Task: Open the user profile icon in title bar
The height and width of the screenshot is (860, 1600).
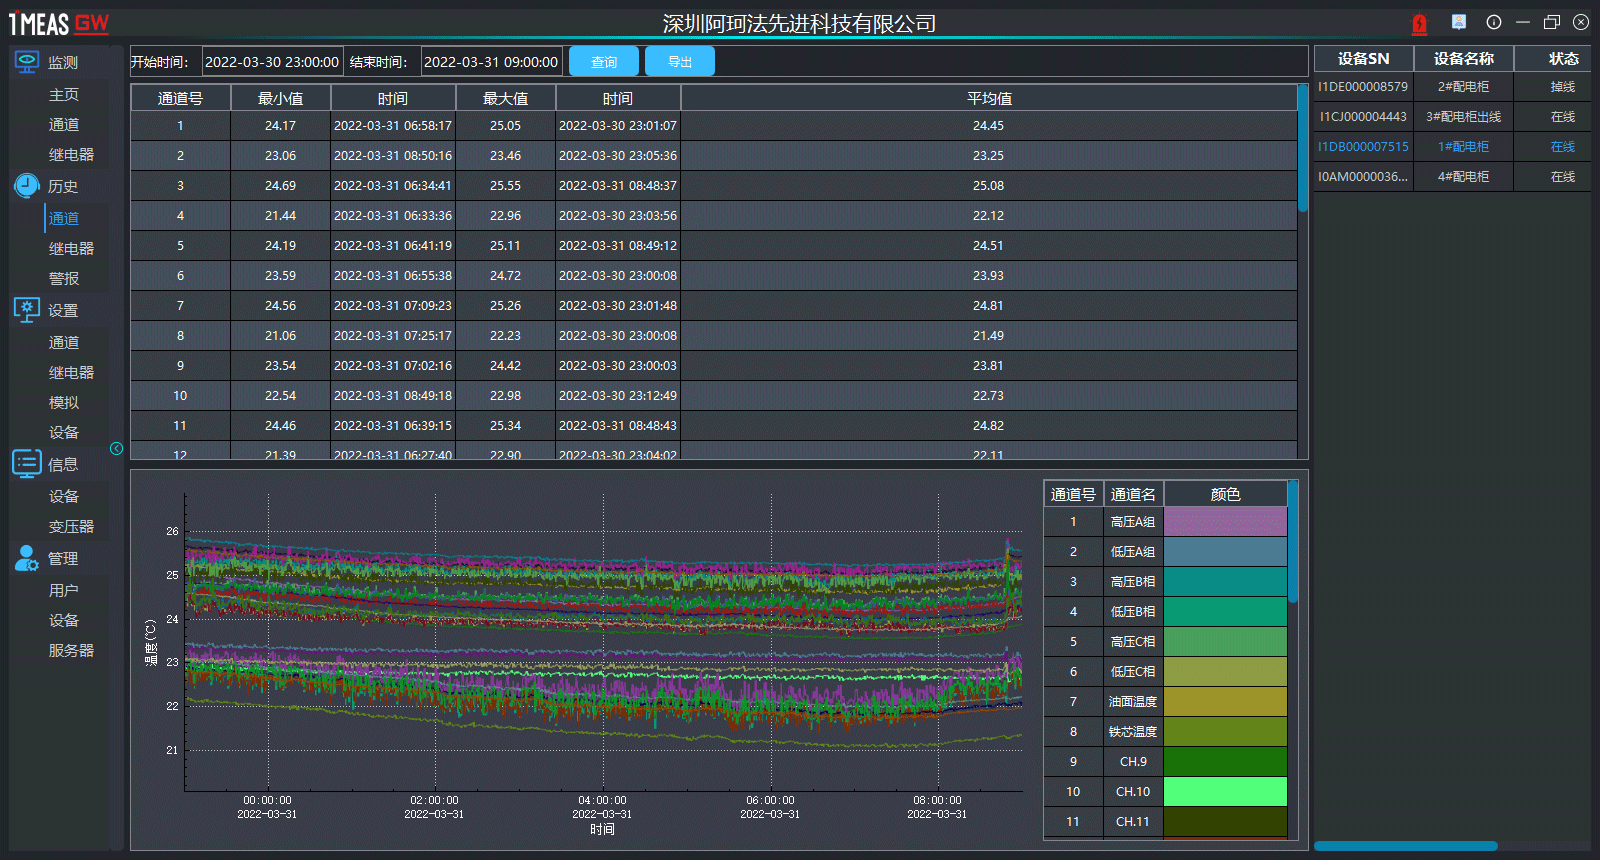Action: coord(1459,22)
